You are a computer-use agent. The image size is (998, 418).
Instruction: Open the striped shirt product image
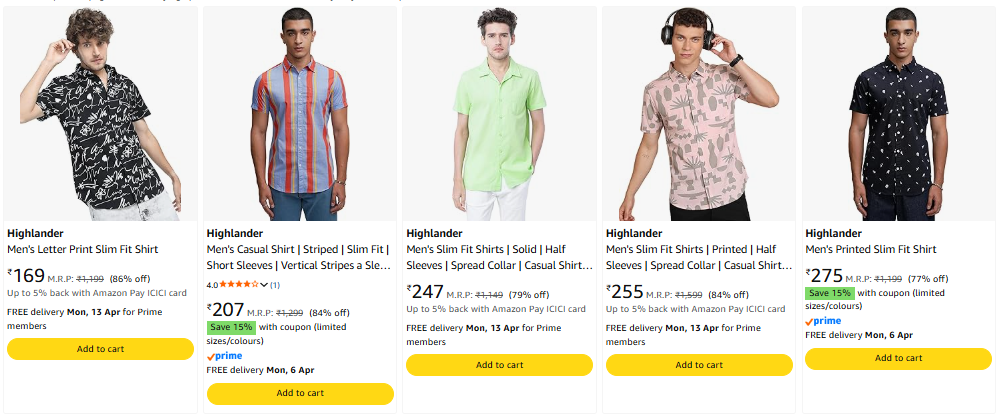pos(300,113)
